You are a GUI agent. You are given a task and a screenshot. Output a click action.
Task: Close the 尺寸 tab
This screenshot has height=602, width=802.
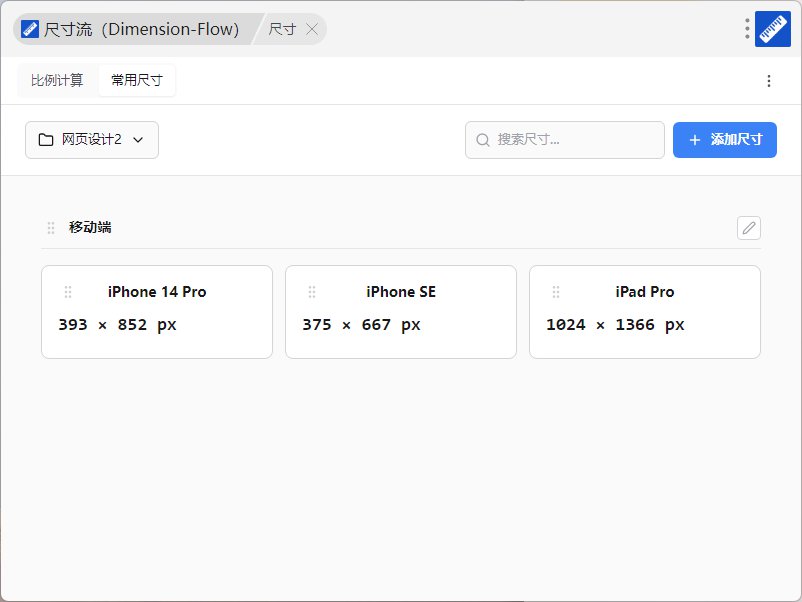pos(312,30)
